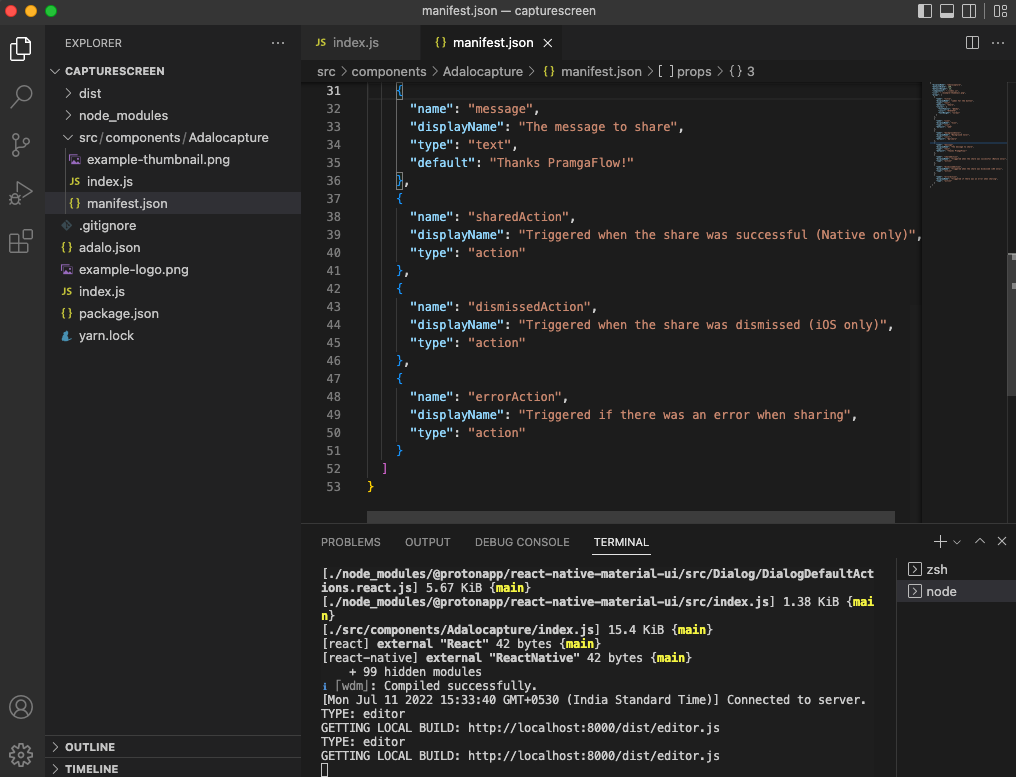
Task: Add a new terminal with plus icon
Action: tap(940, 541)
